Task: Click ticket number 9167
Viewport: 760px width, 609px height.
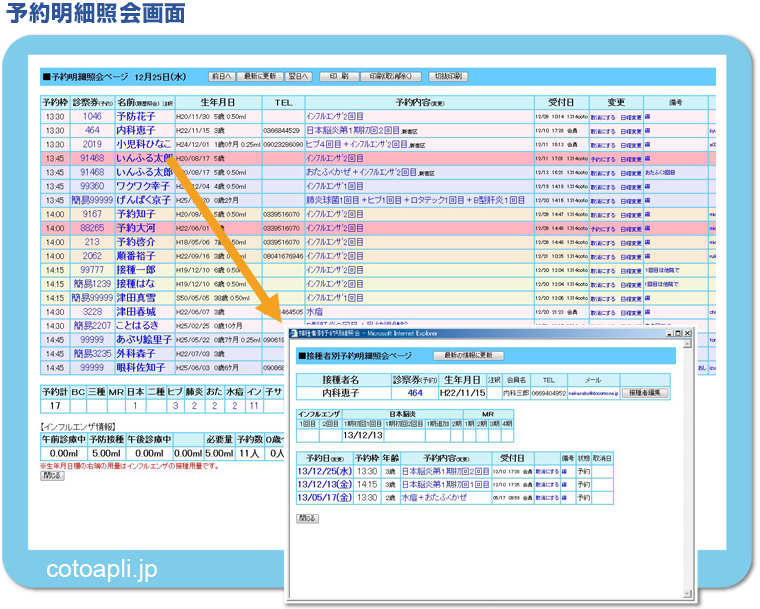Action: pyautogui.click(x=92, y=214)
